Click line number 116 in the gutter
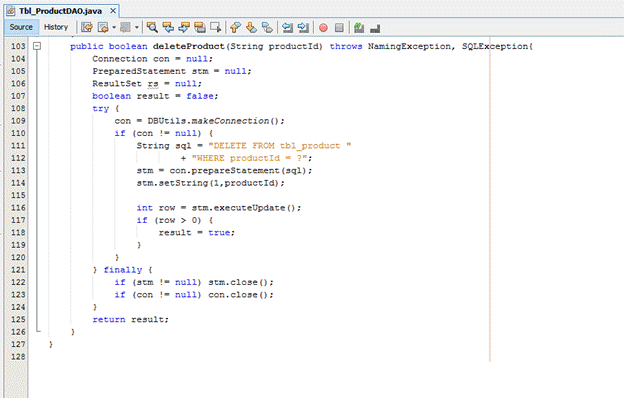This screenshot has height=398, width=624. (x=18, y=208)
